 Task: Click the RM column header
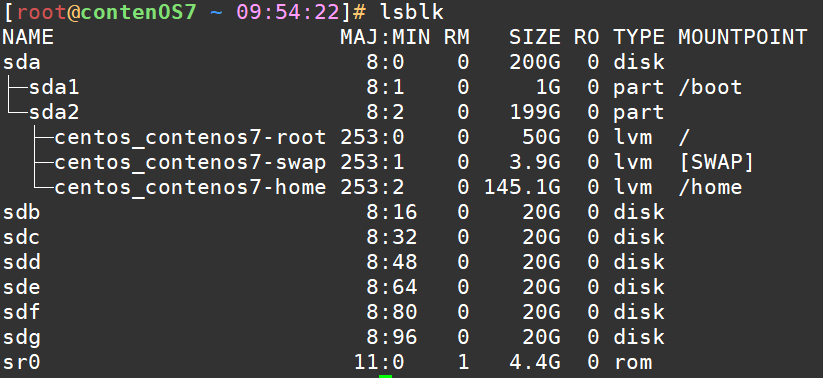coord(457,37)
